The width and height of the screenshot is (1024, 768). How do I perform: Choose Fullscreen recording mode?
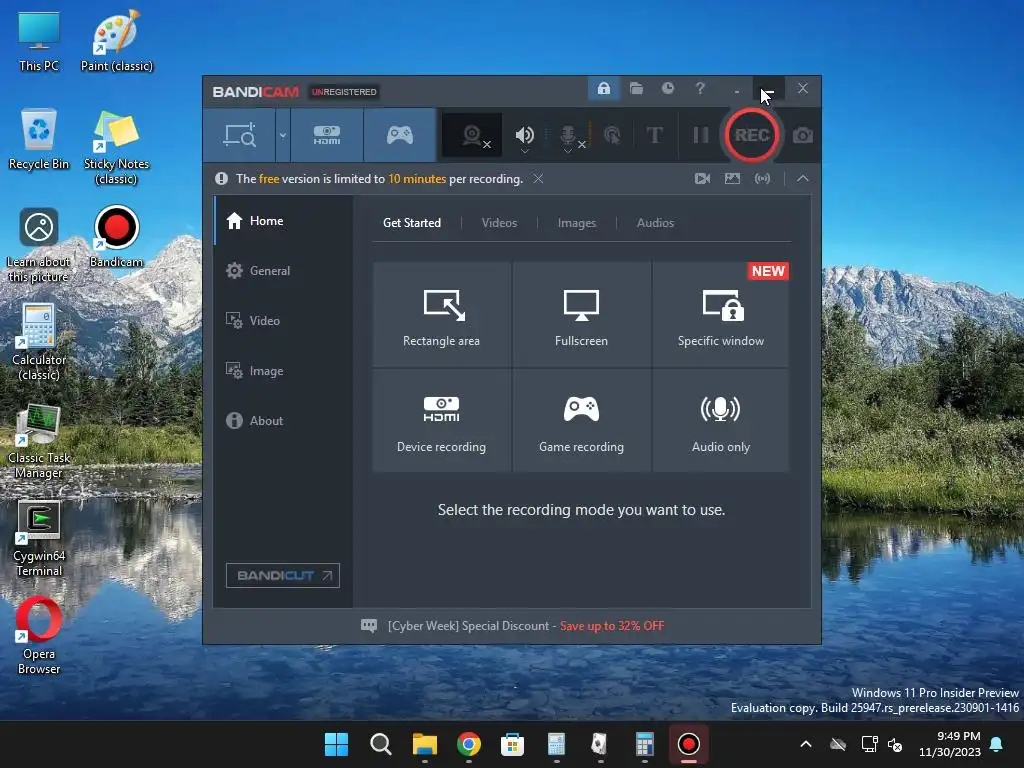point(581,315)
